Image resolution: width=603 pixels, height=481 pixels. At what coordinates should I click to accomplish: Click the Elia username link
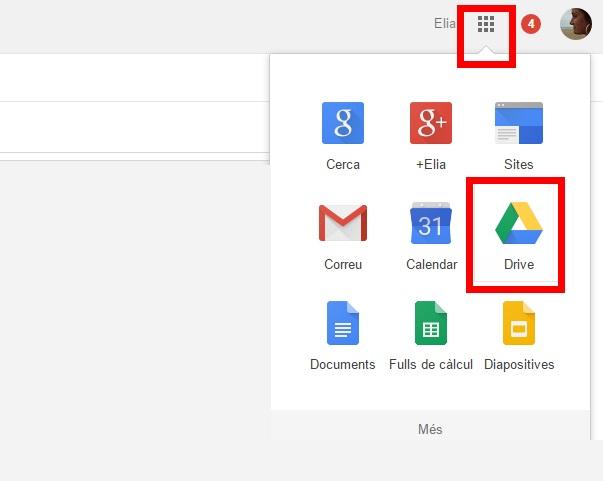pos(444,24)
